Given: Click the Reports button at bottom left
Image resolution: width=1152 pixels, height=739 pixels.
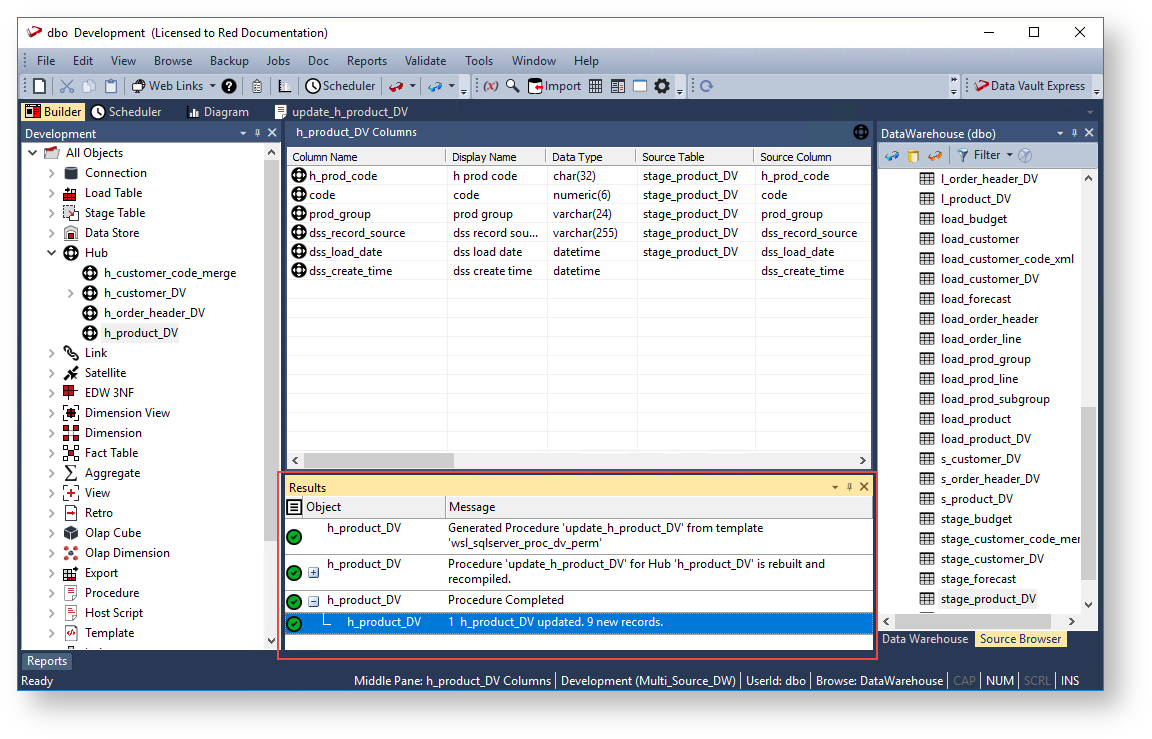Looking at the screenshot, I should 47,661.
